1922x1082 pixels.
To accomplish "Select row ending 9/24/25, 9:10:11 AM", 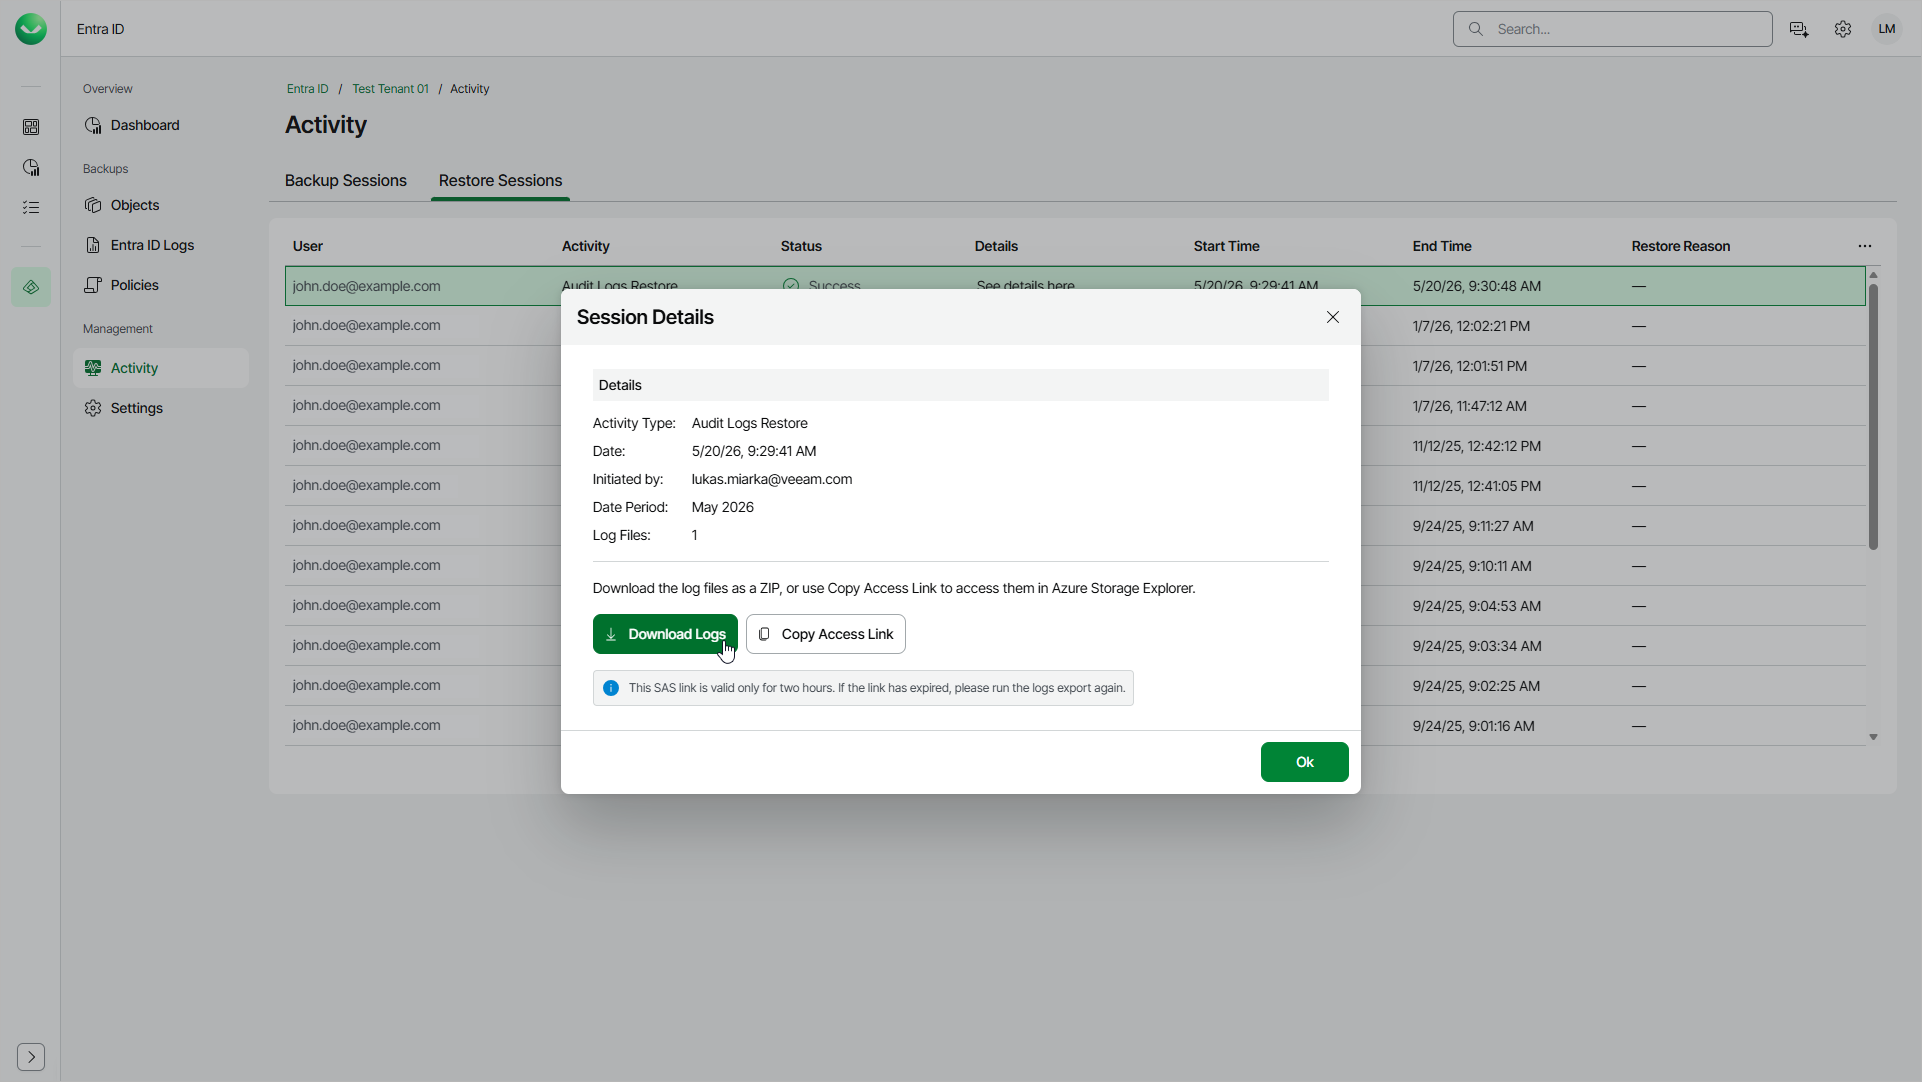I will click(1075, 566).
